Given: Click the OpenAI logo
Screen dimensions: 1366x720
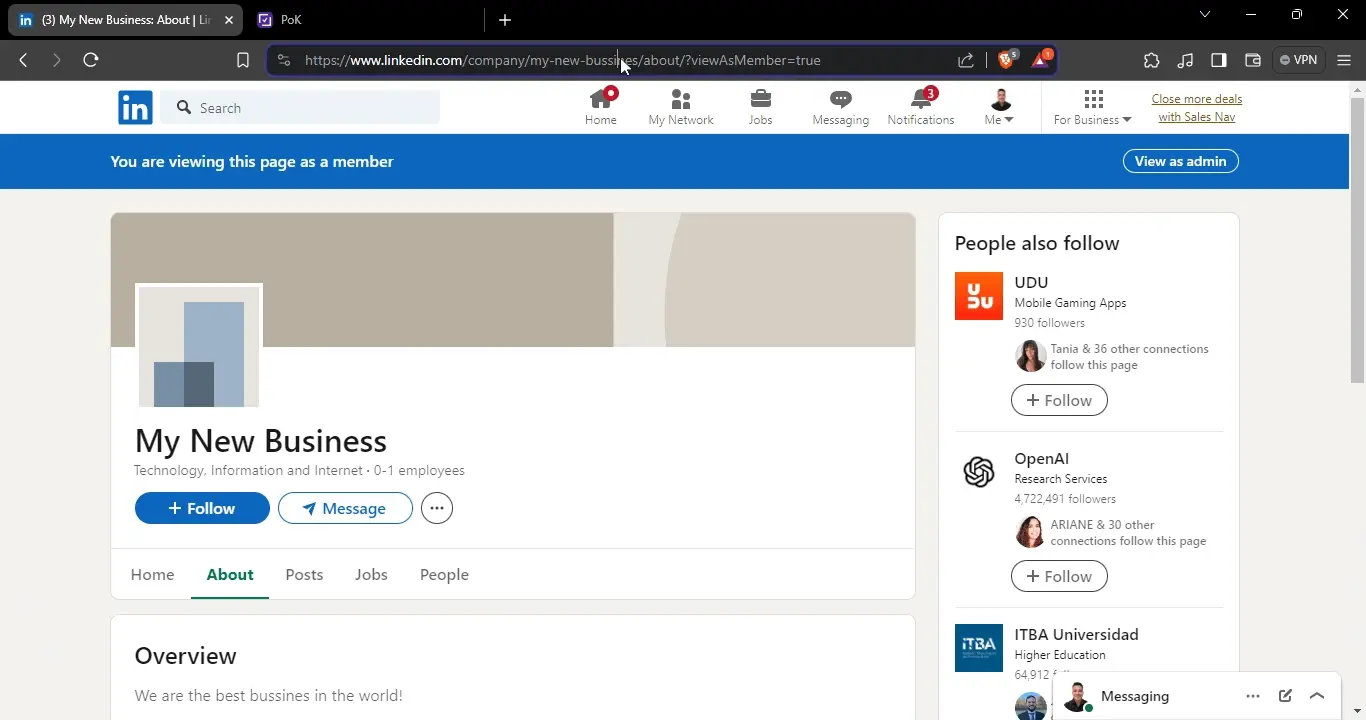Looking at the screenshot, I should [x=979, y=472].
